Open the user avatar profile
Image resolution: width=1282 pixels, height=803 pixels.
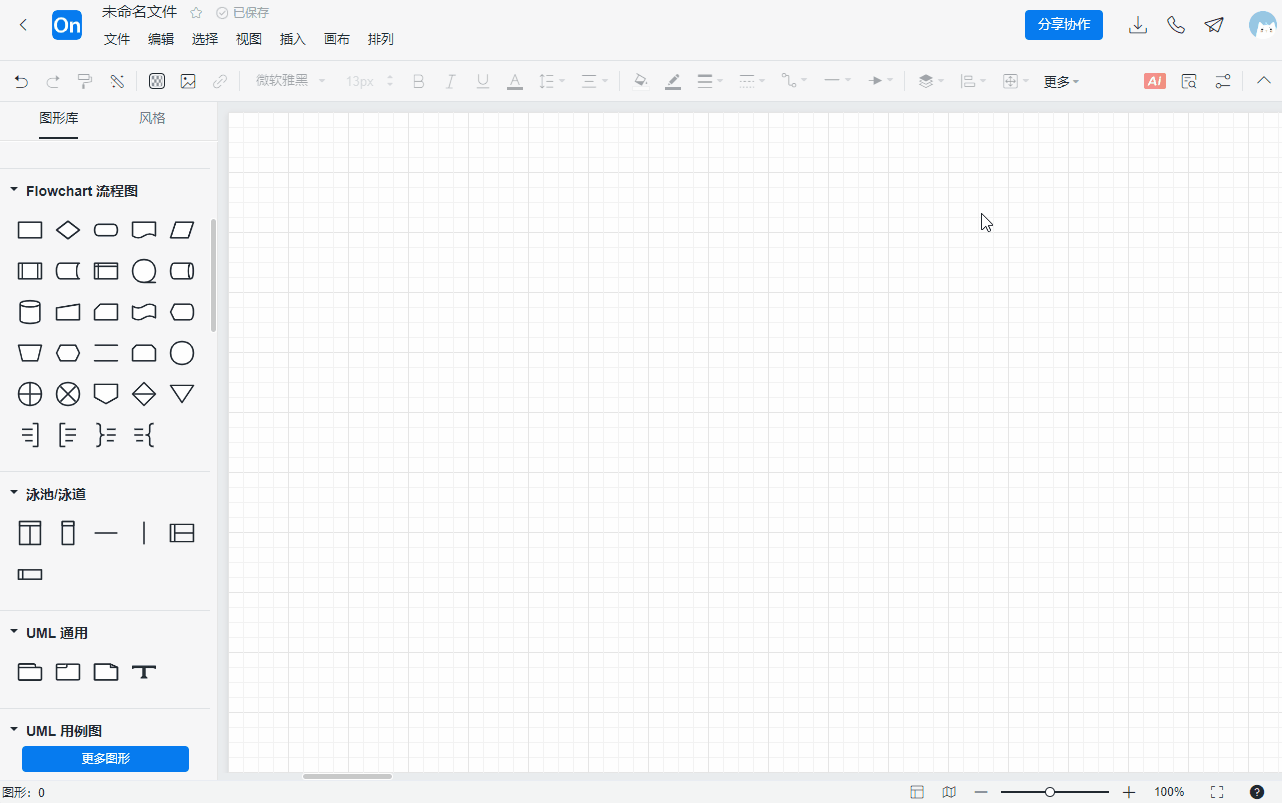click(x=1263, y=25)
